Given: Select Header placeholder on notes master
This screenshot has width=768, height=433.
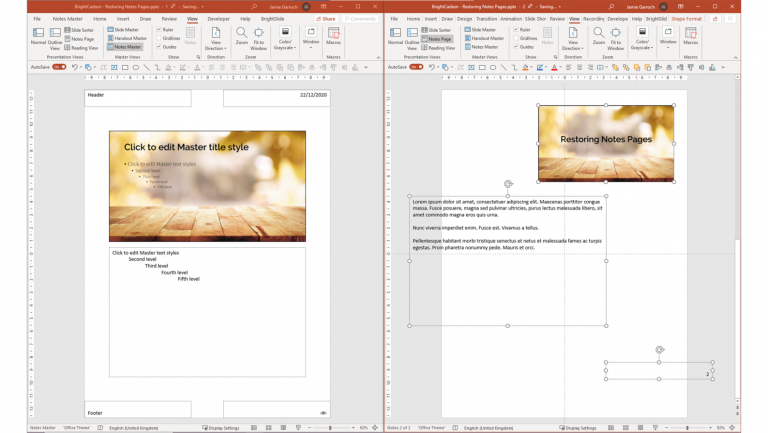Looking at the screenshot, I should 138,98.
